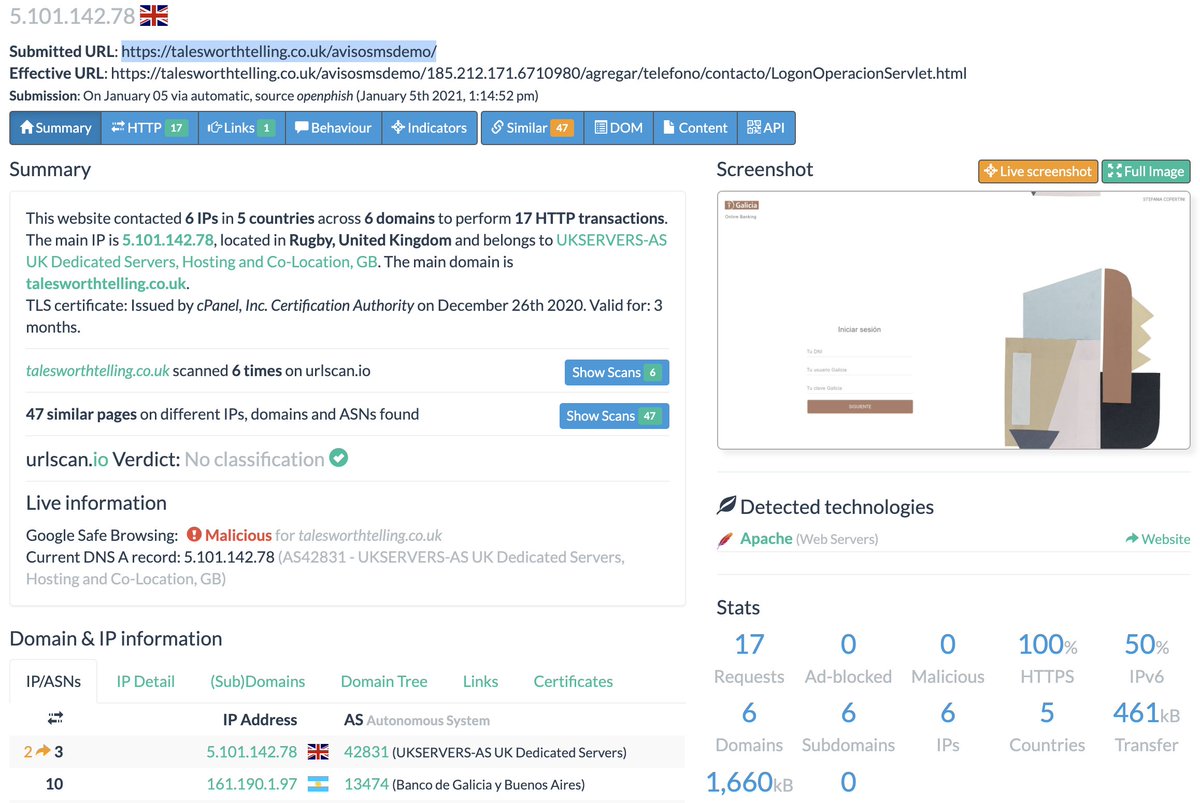Click the 50% IPv6 stat
Image resolution: width=1200 pixels, height=803 pixels.
1146,659
